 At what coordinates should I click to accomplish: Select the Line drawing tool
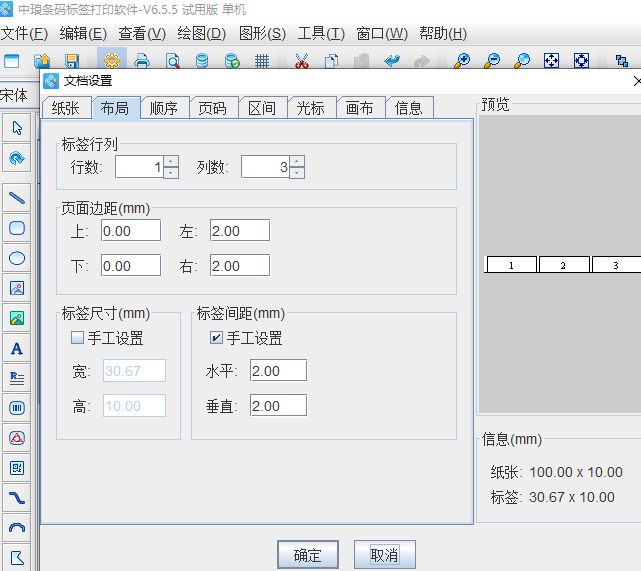pos(17,197)
